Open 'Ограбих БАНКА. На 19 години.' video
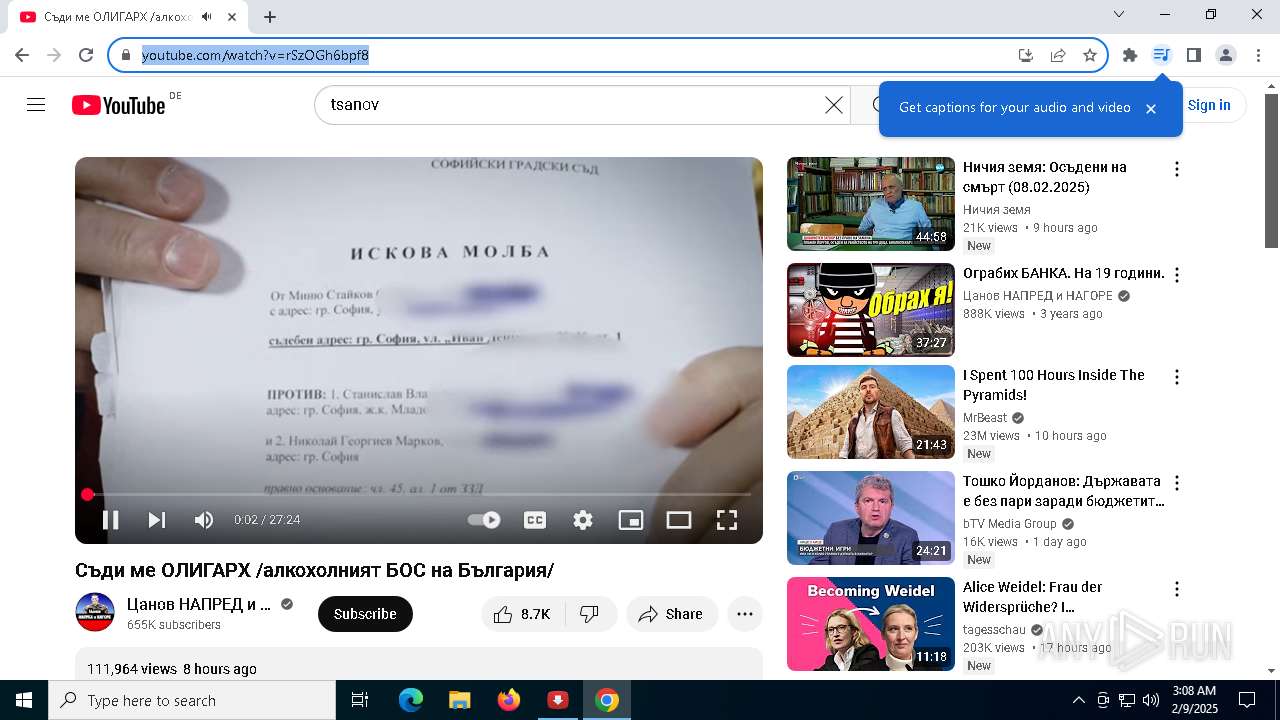Viewport: 1280px width, 720px height. 1064,273
